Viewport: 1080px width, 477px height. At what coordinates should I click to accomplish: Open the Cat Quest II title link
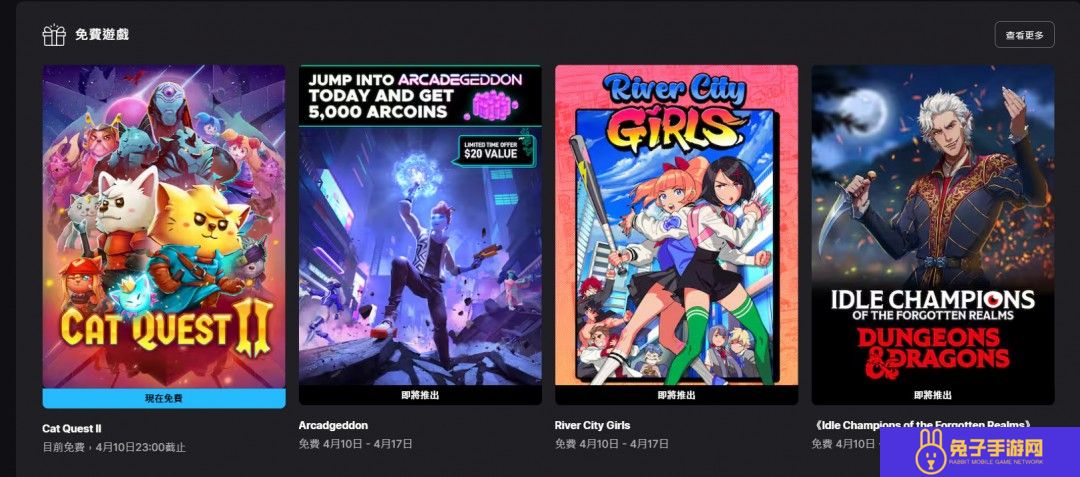click(x=72, y=428)
